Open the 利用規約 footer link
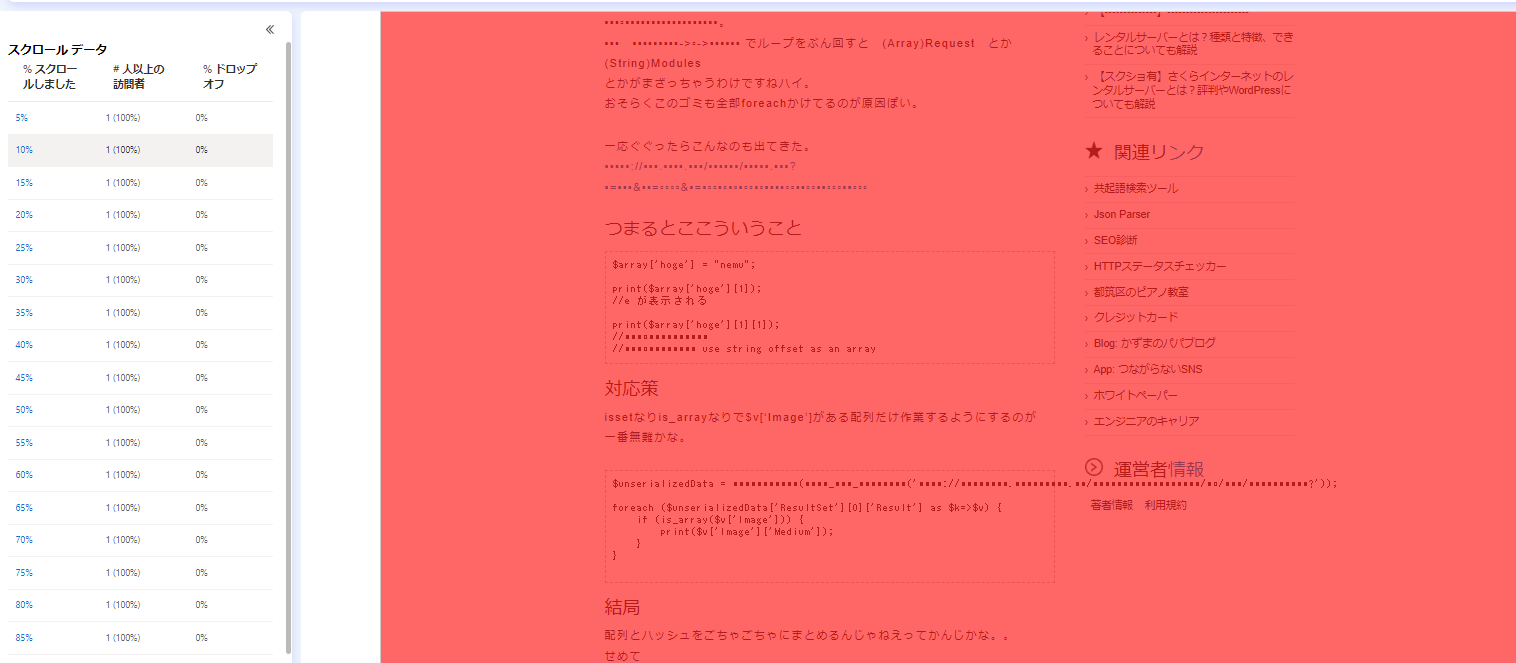This screenshot has height=663, width=1516. (1165, 505)
